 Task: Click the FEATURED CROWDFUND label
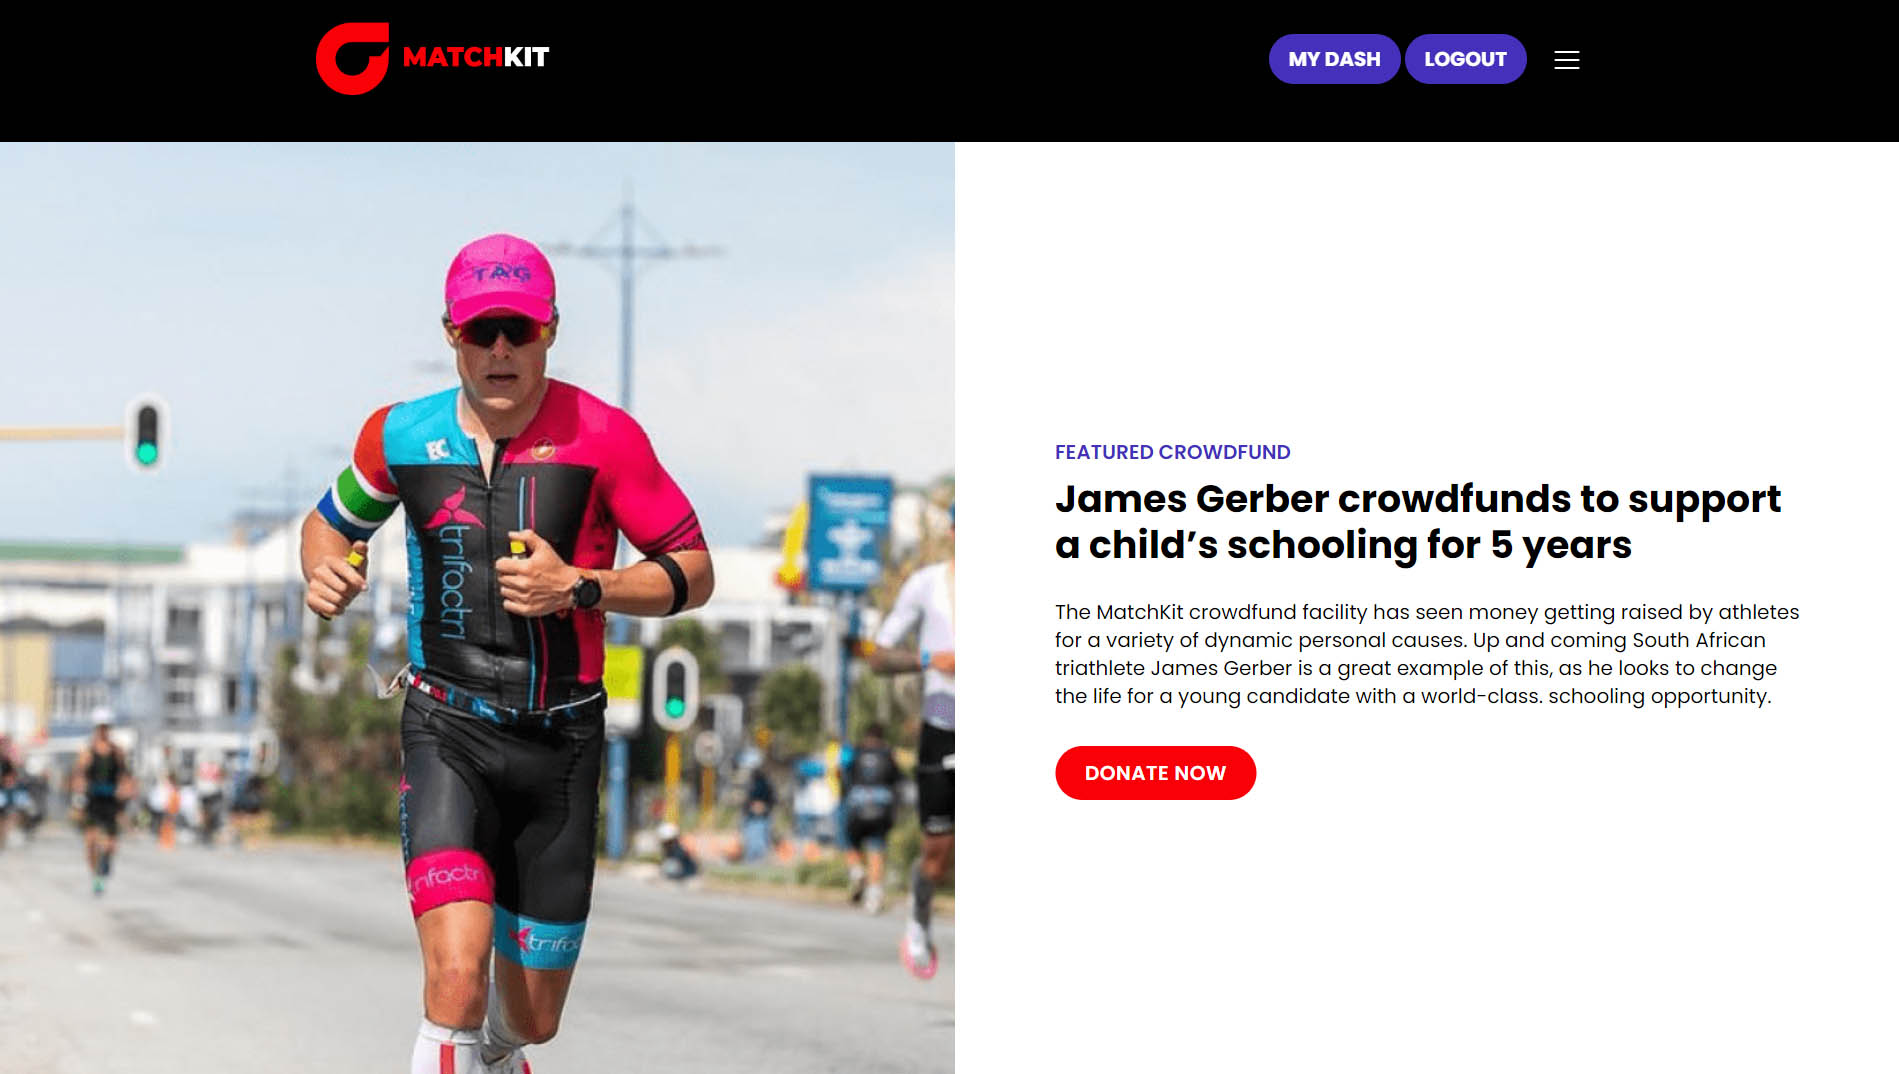[1172, 452]
